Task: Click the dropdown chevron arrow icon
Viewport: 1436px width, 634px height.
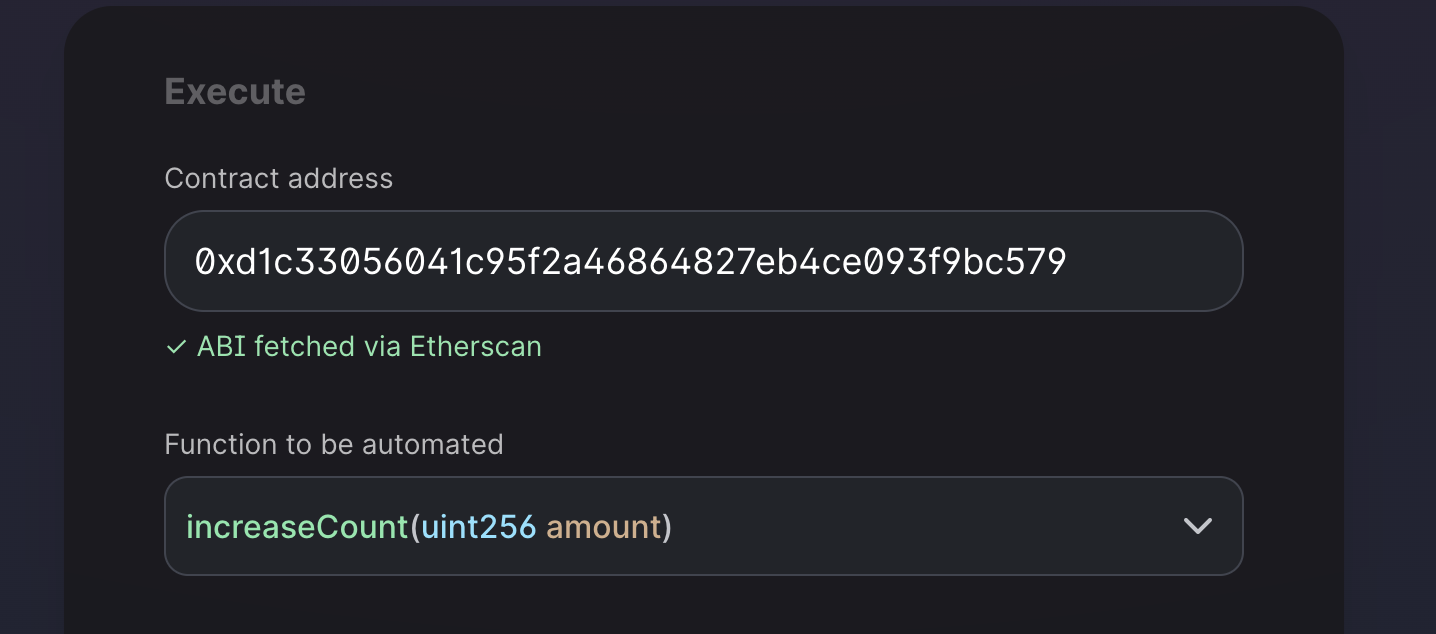Action: [x=1197, y=526]
